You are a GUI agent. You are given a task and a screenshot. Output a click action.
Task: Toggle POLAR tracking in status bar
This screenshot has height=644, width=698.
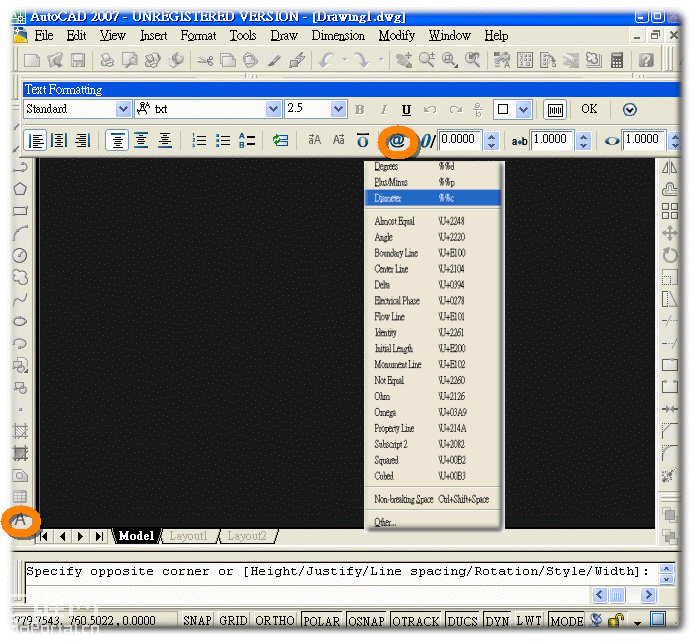click(x=321, y=620)
